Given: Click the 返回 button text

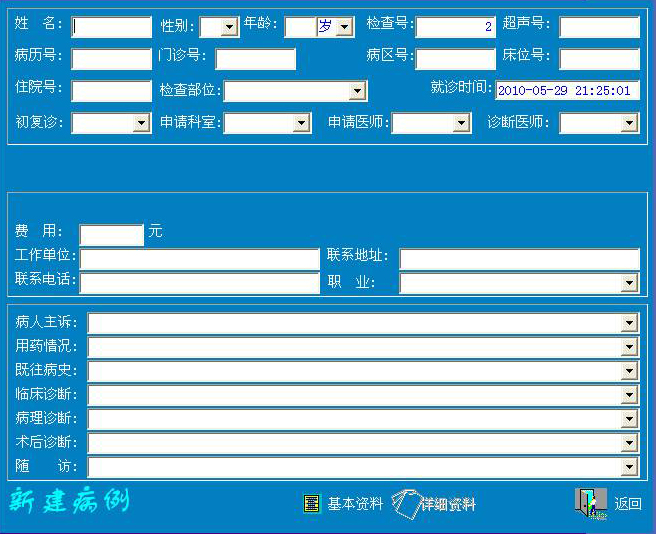Looking at the screenshot, I should click(x=628, y=504).
